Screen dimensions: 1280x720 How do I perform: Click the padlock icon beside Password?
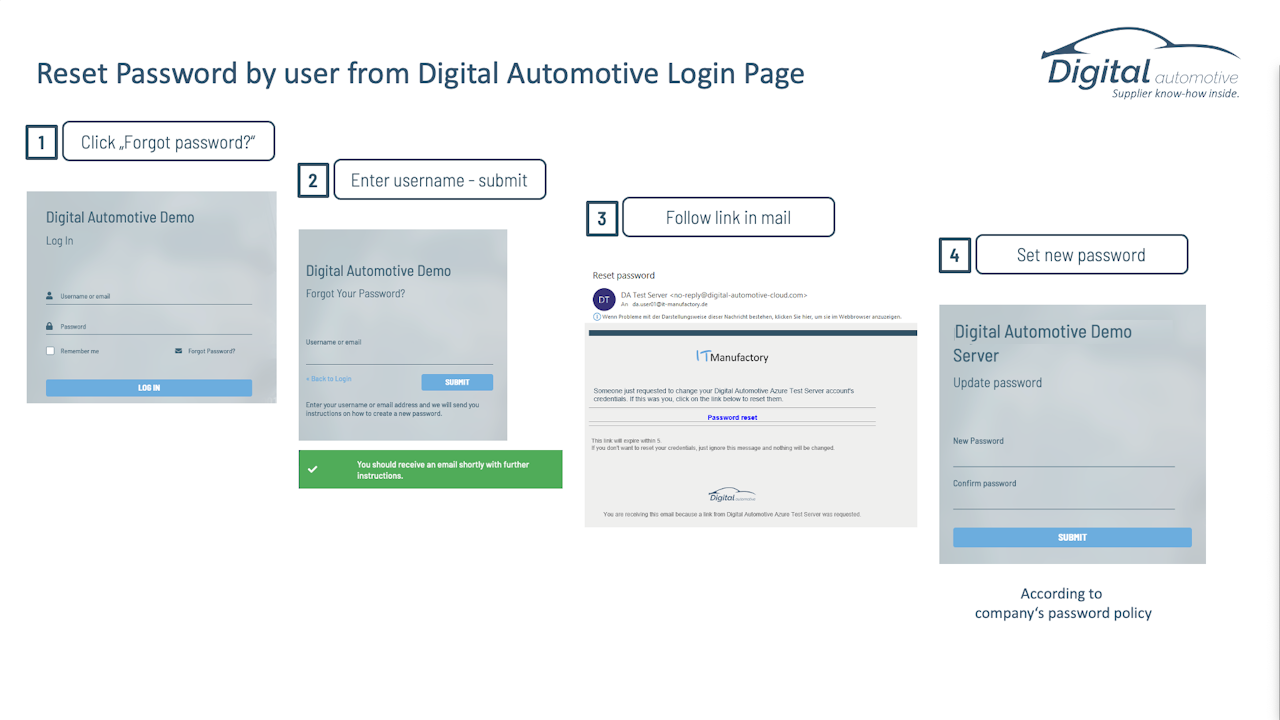coord(50,326)
